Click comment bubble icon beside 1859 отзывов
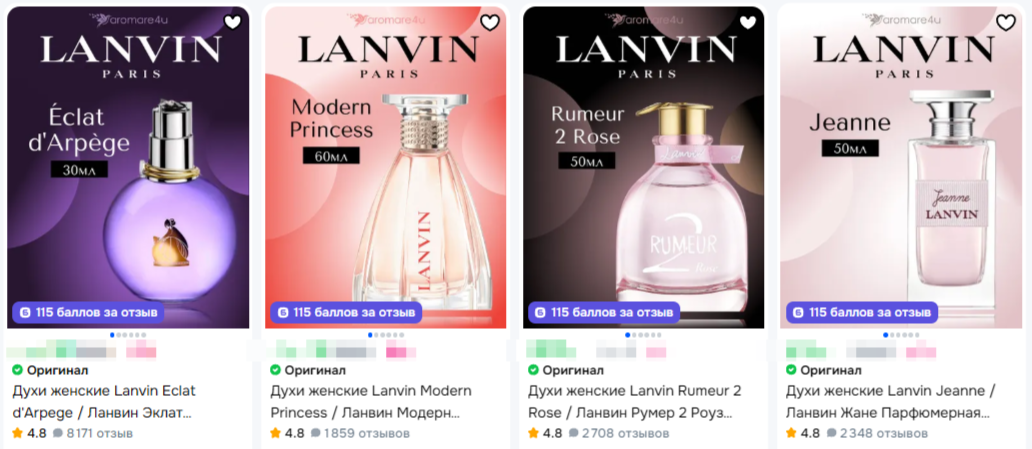1032x449 pixels. pyautogui.click(x=315, y=433)
